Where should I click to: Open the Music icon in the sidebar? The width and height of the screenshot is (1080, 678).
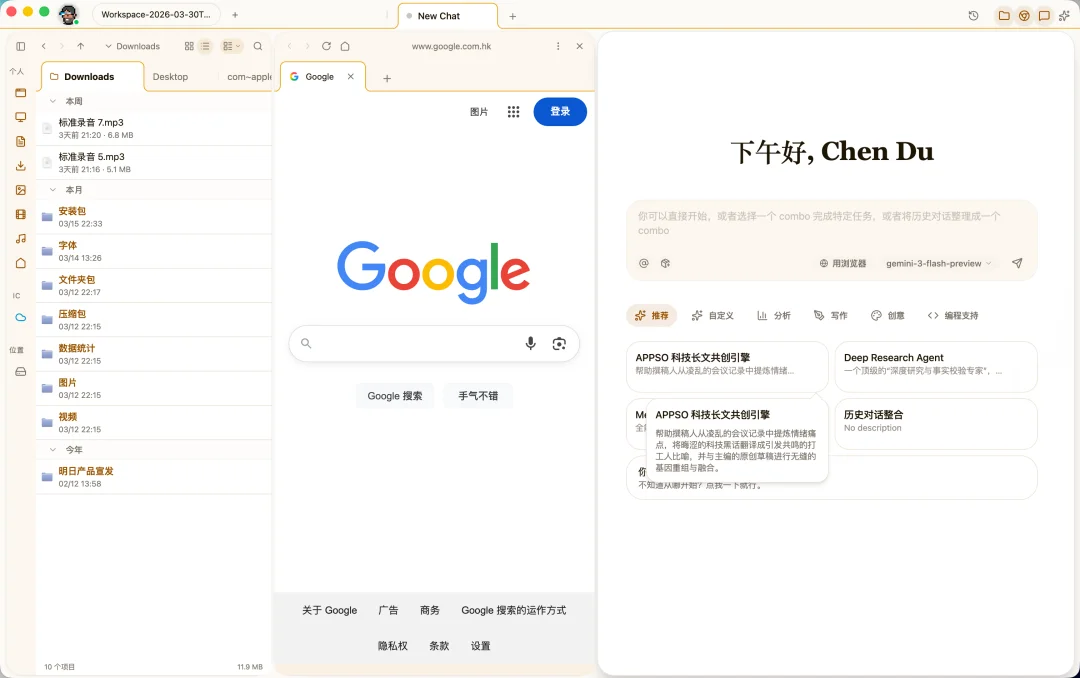tap(20, 239)
